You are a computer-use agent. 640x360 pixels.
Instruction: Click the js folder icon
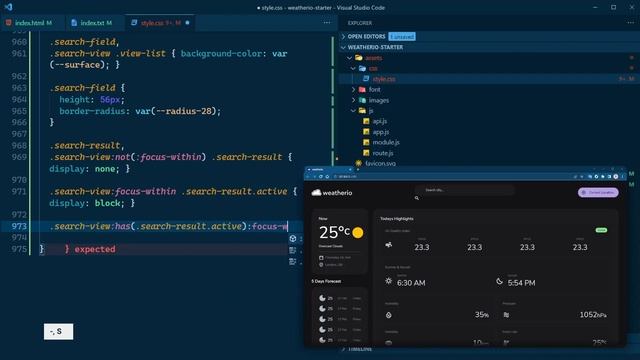362,111
